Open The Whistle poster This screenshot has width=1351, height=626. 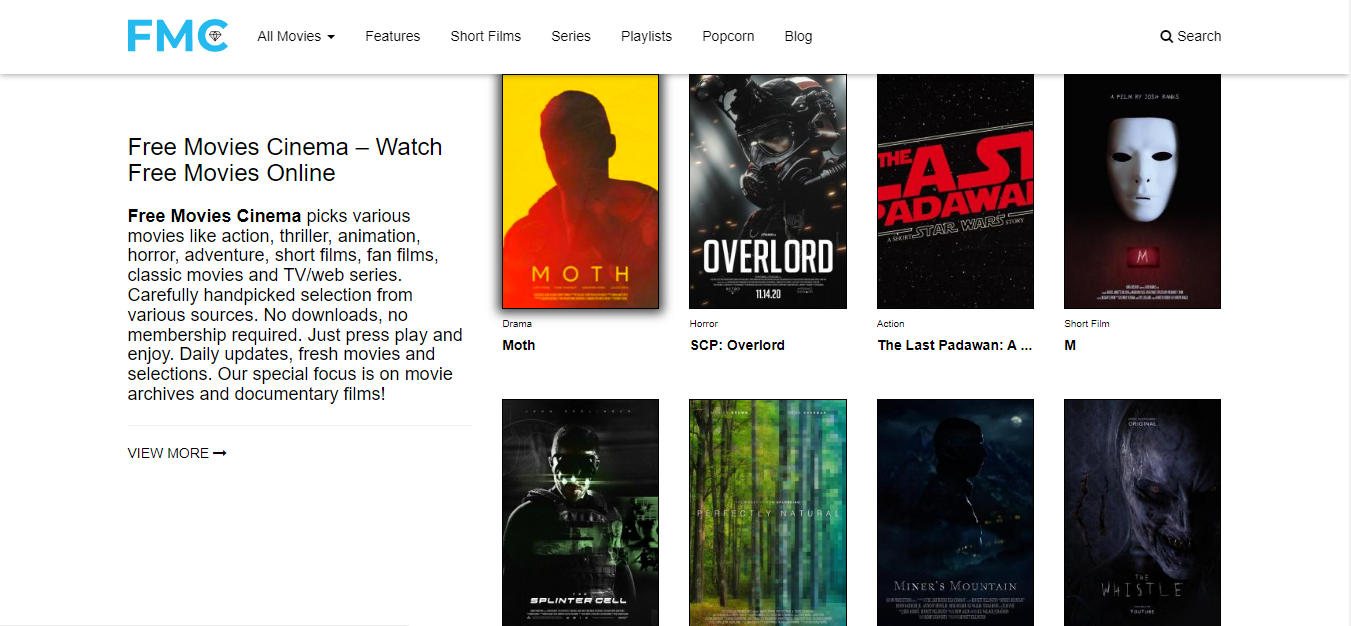tap(1142, 512)
